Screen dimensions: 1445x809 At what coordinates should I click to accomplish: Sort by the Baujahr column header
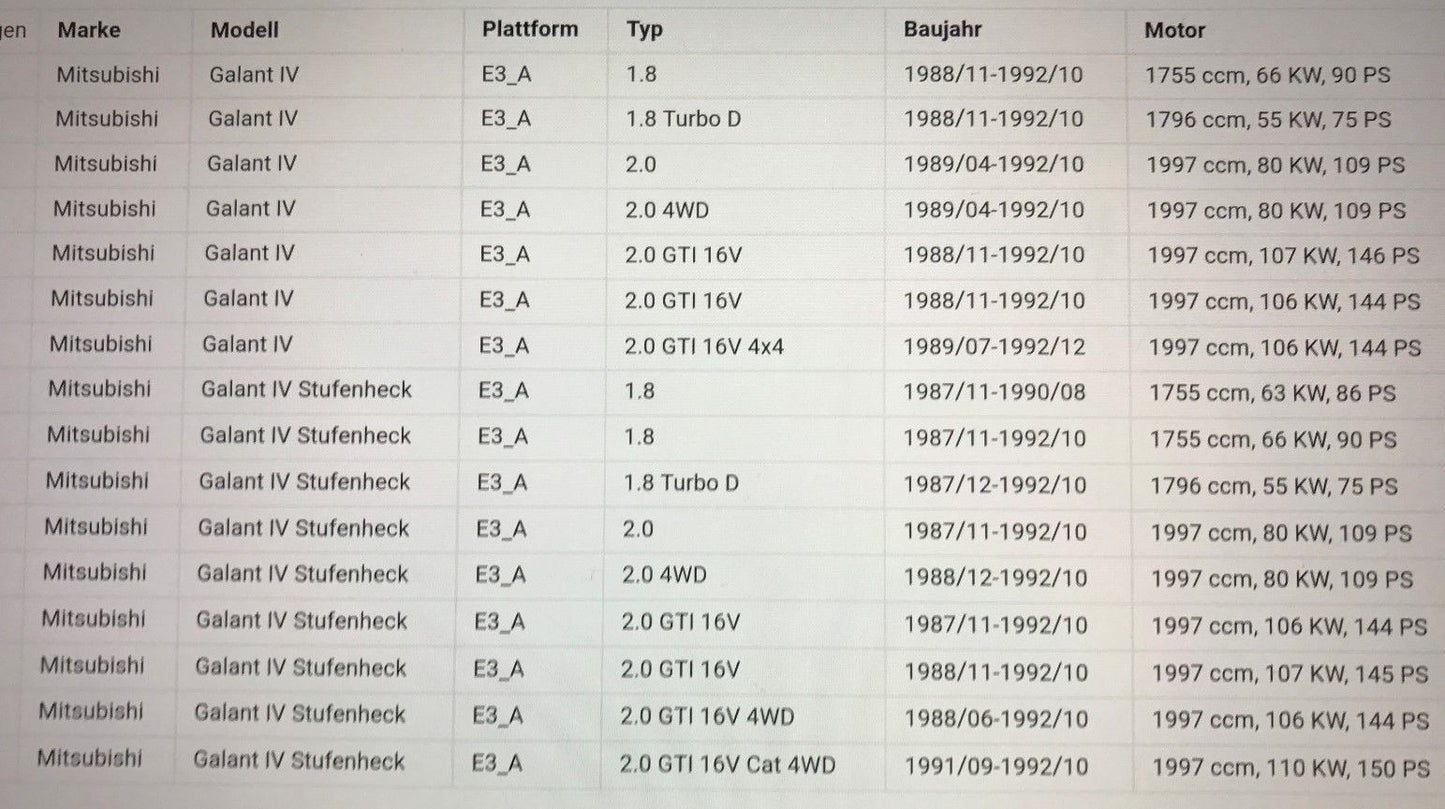point(944,30)
